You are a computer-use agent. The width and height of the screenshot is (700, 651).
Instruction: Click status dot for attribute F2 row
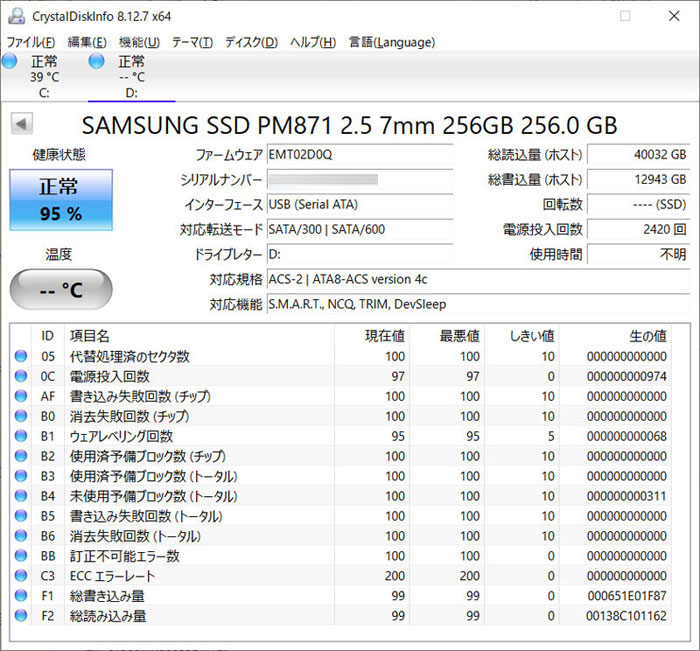tap(21, 615)
